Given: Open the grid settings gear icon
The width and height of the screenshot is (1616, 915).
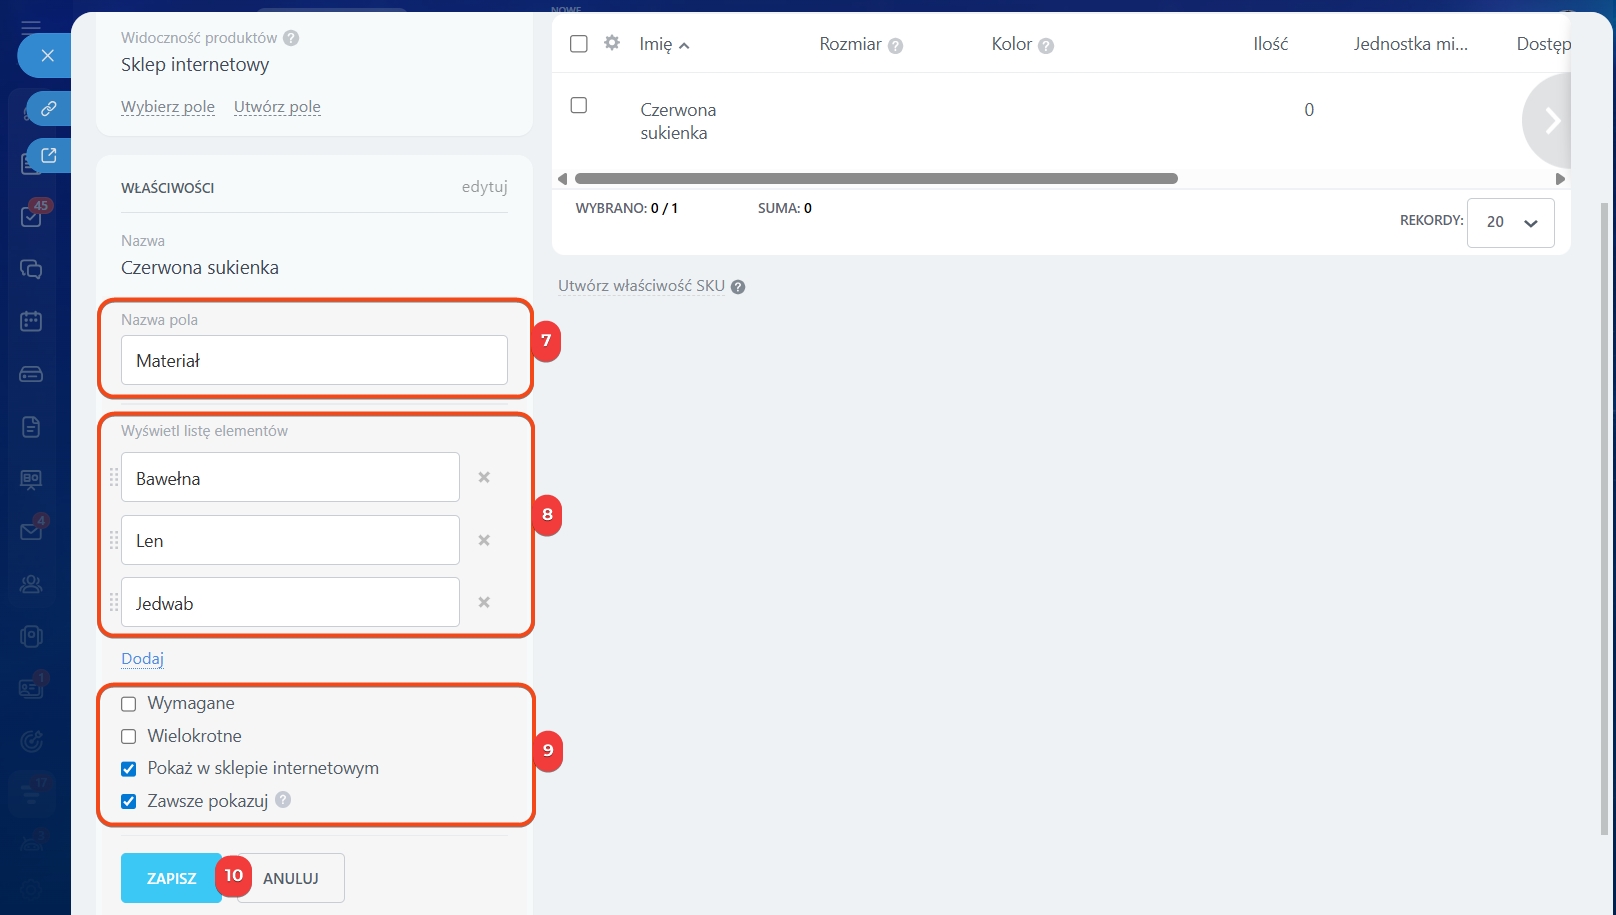Looking at the screenshot, I should click(x=612, y=43).
